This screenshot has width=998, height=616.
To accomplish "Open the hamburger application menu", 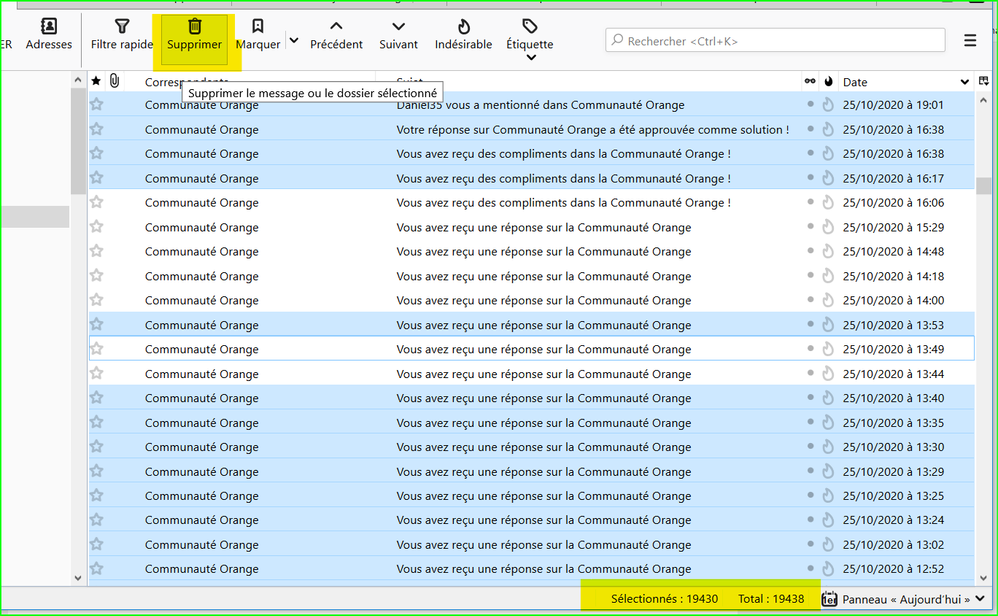I will pos(970,41).
